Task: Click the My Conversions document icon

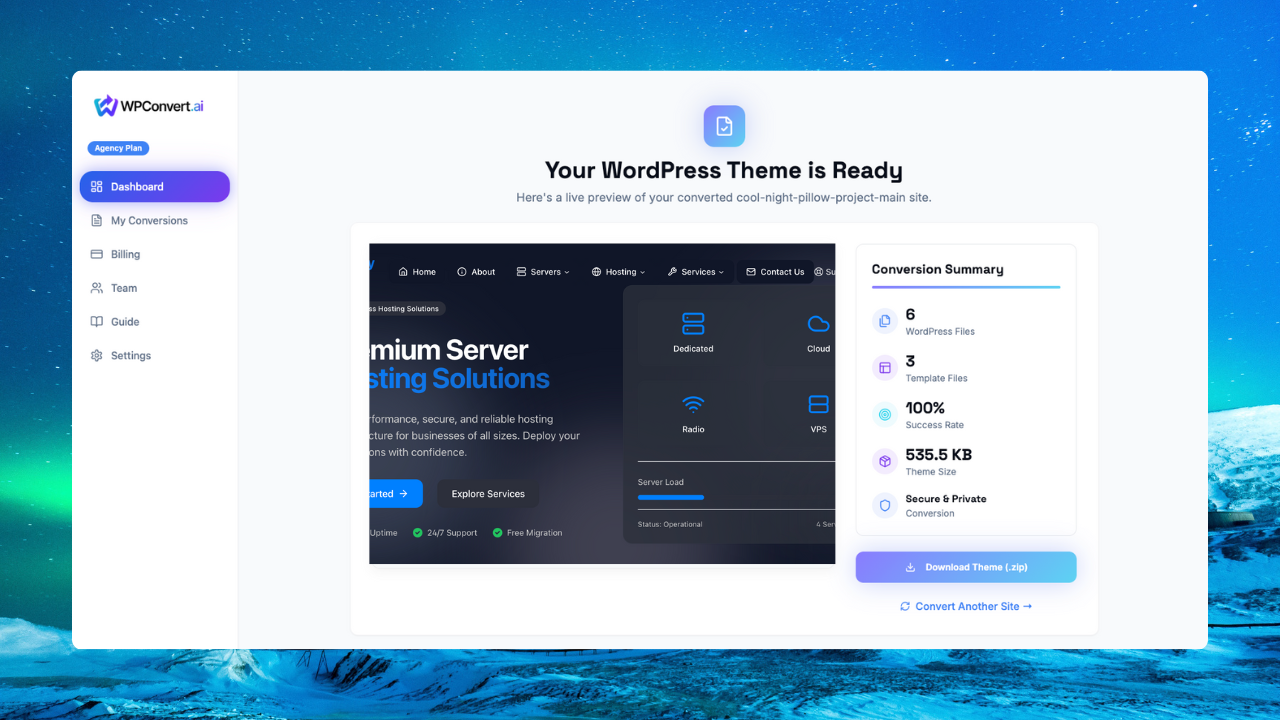Action: coord(97,221)
